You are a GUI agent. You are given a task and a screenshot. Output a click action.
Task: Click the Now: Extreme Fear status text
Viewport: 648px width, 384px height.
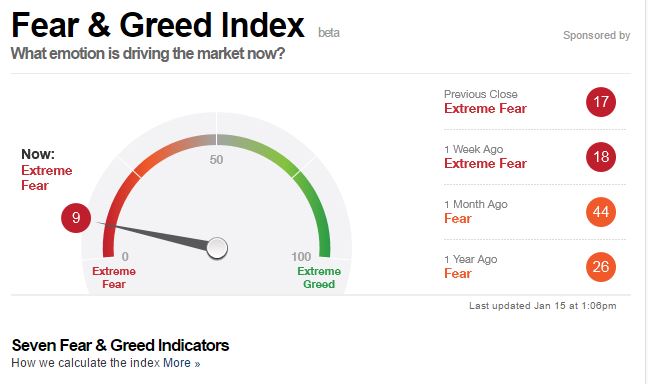47,170
